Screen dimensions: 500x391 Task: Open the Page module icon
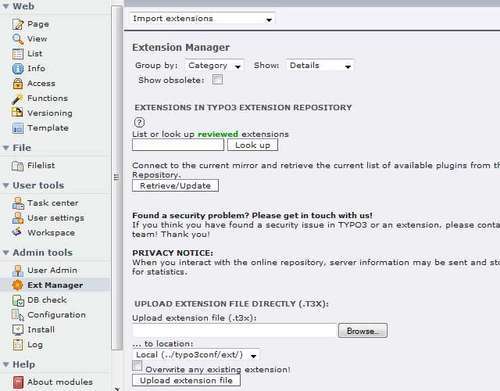coord(18,24)
